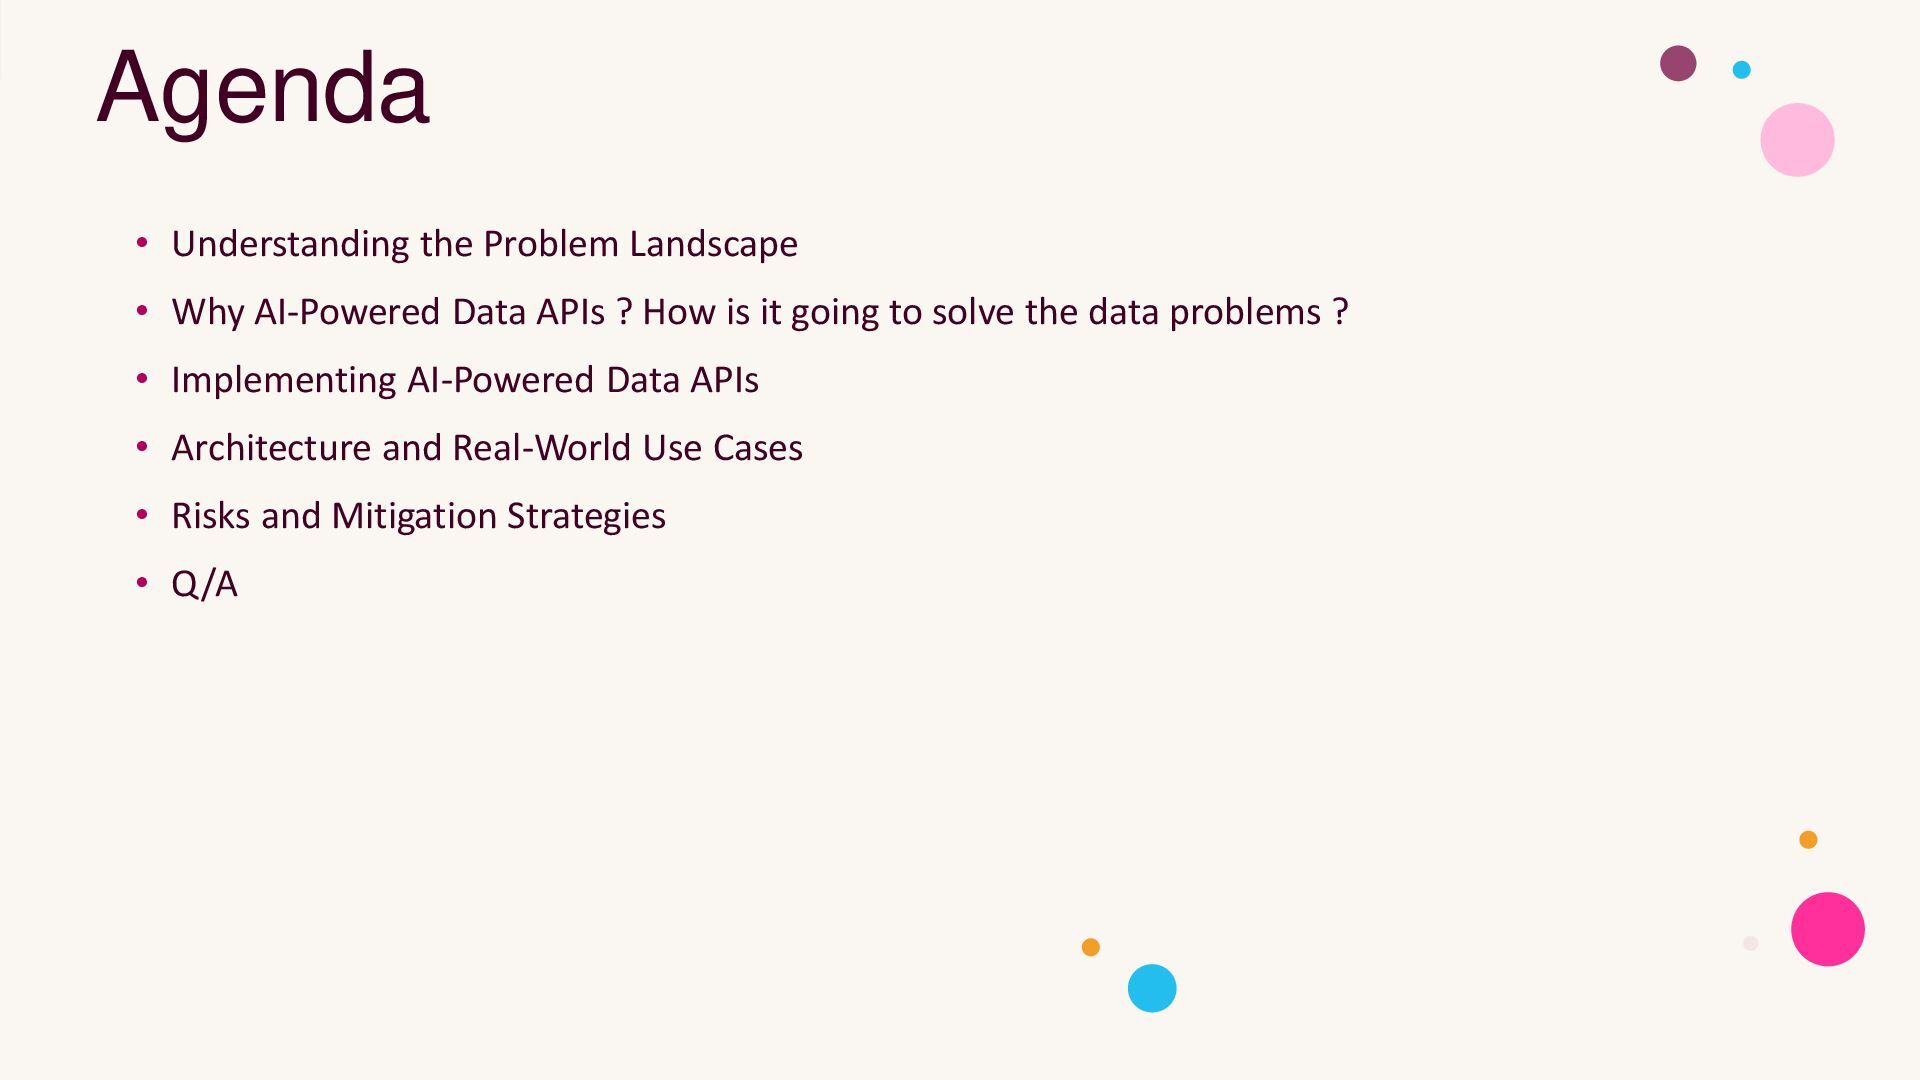Select the 'Understanding the Problem Landscape' bullet text
This screenshot has height=1080, width=1920.
484,244
